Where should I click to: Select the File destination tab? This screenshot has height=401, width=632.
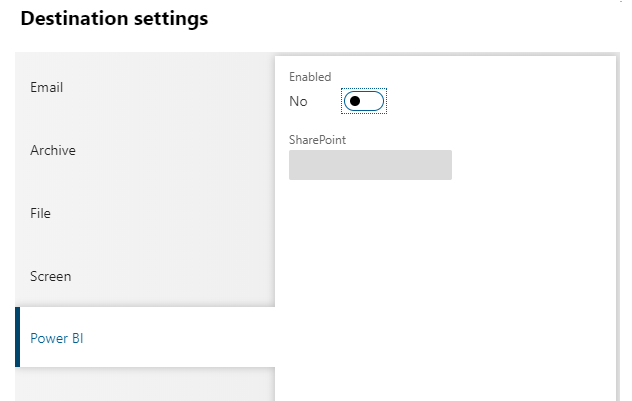(x=145, y=213)
